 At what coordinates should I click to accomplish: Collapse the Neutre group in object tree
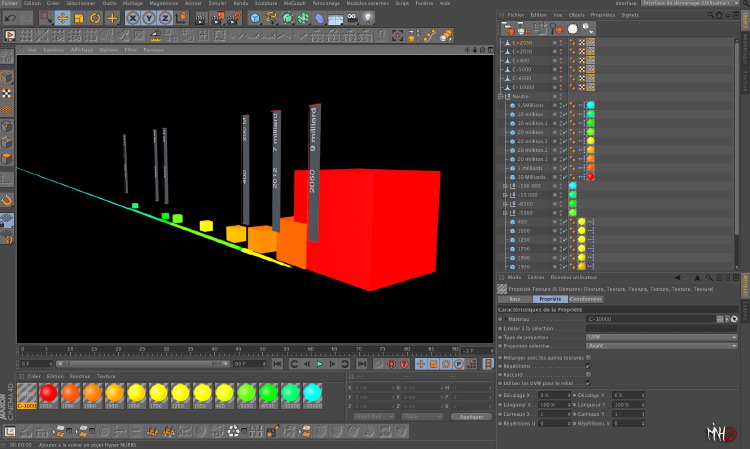501,96
